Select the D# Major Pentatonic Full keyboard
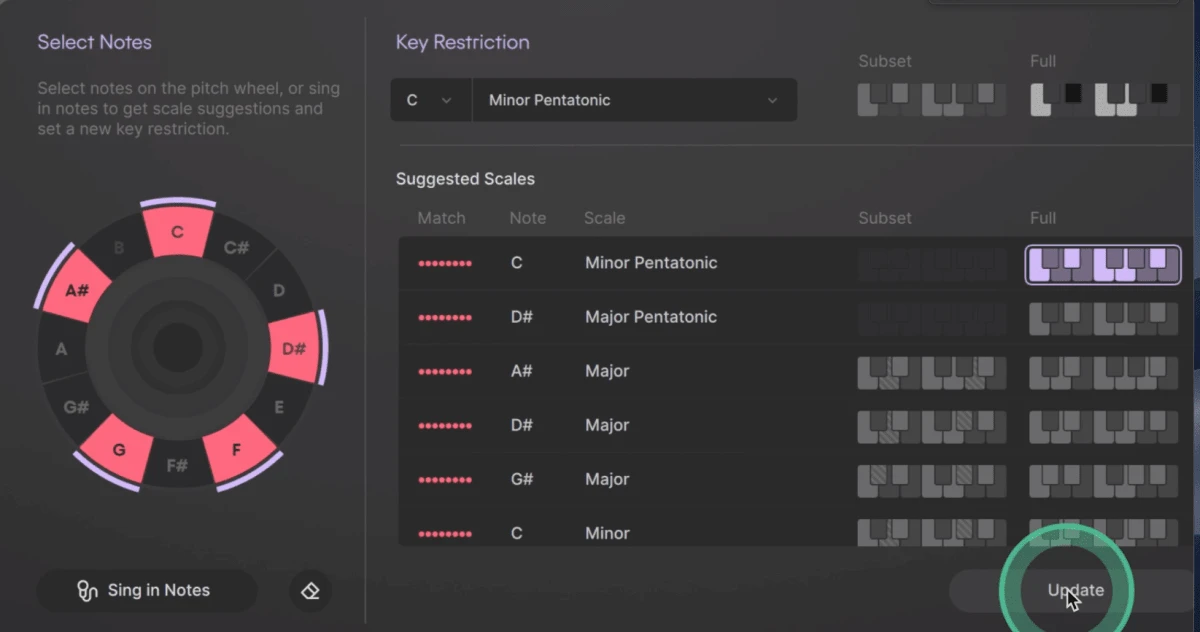This screenshot has width=1200, height=632. pos(1103,319)
